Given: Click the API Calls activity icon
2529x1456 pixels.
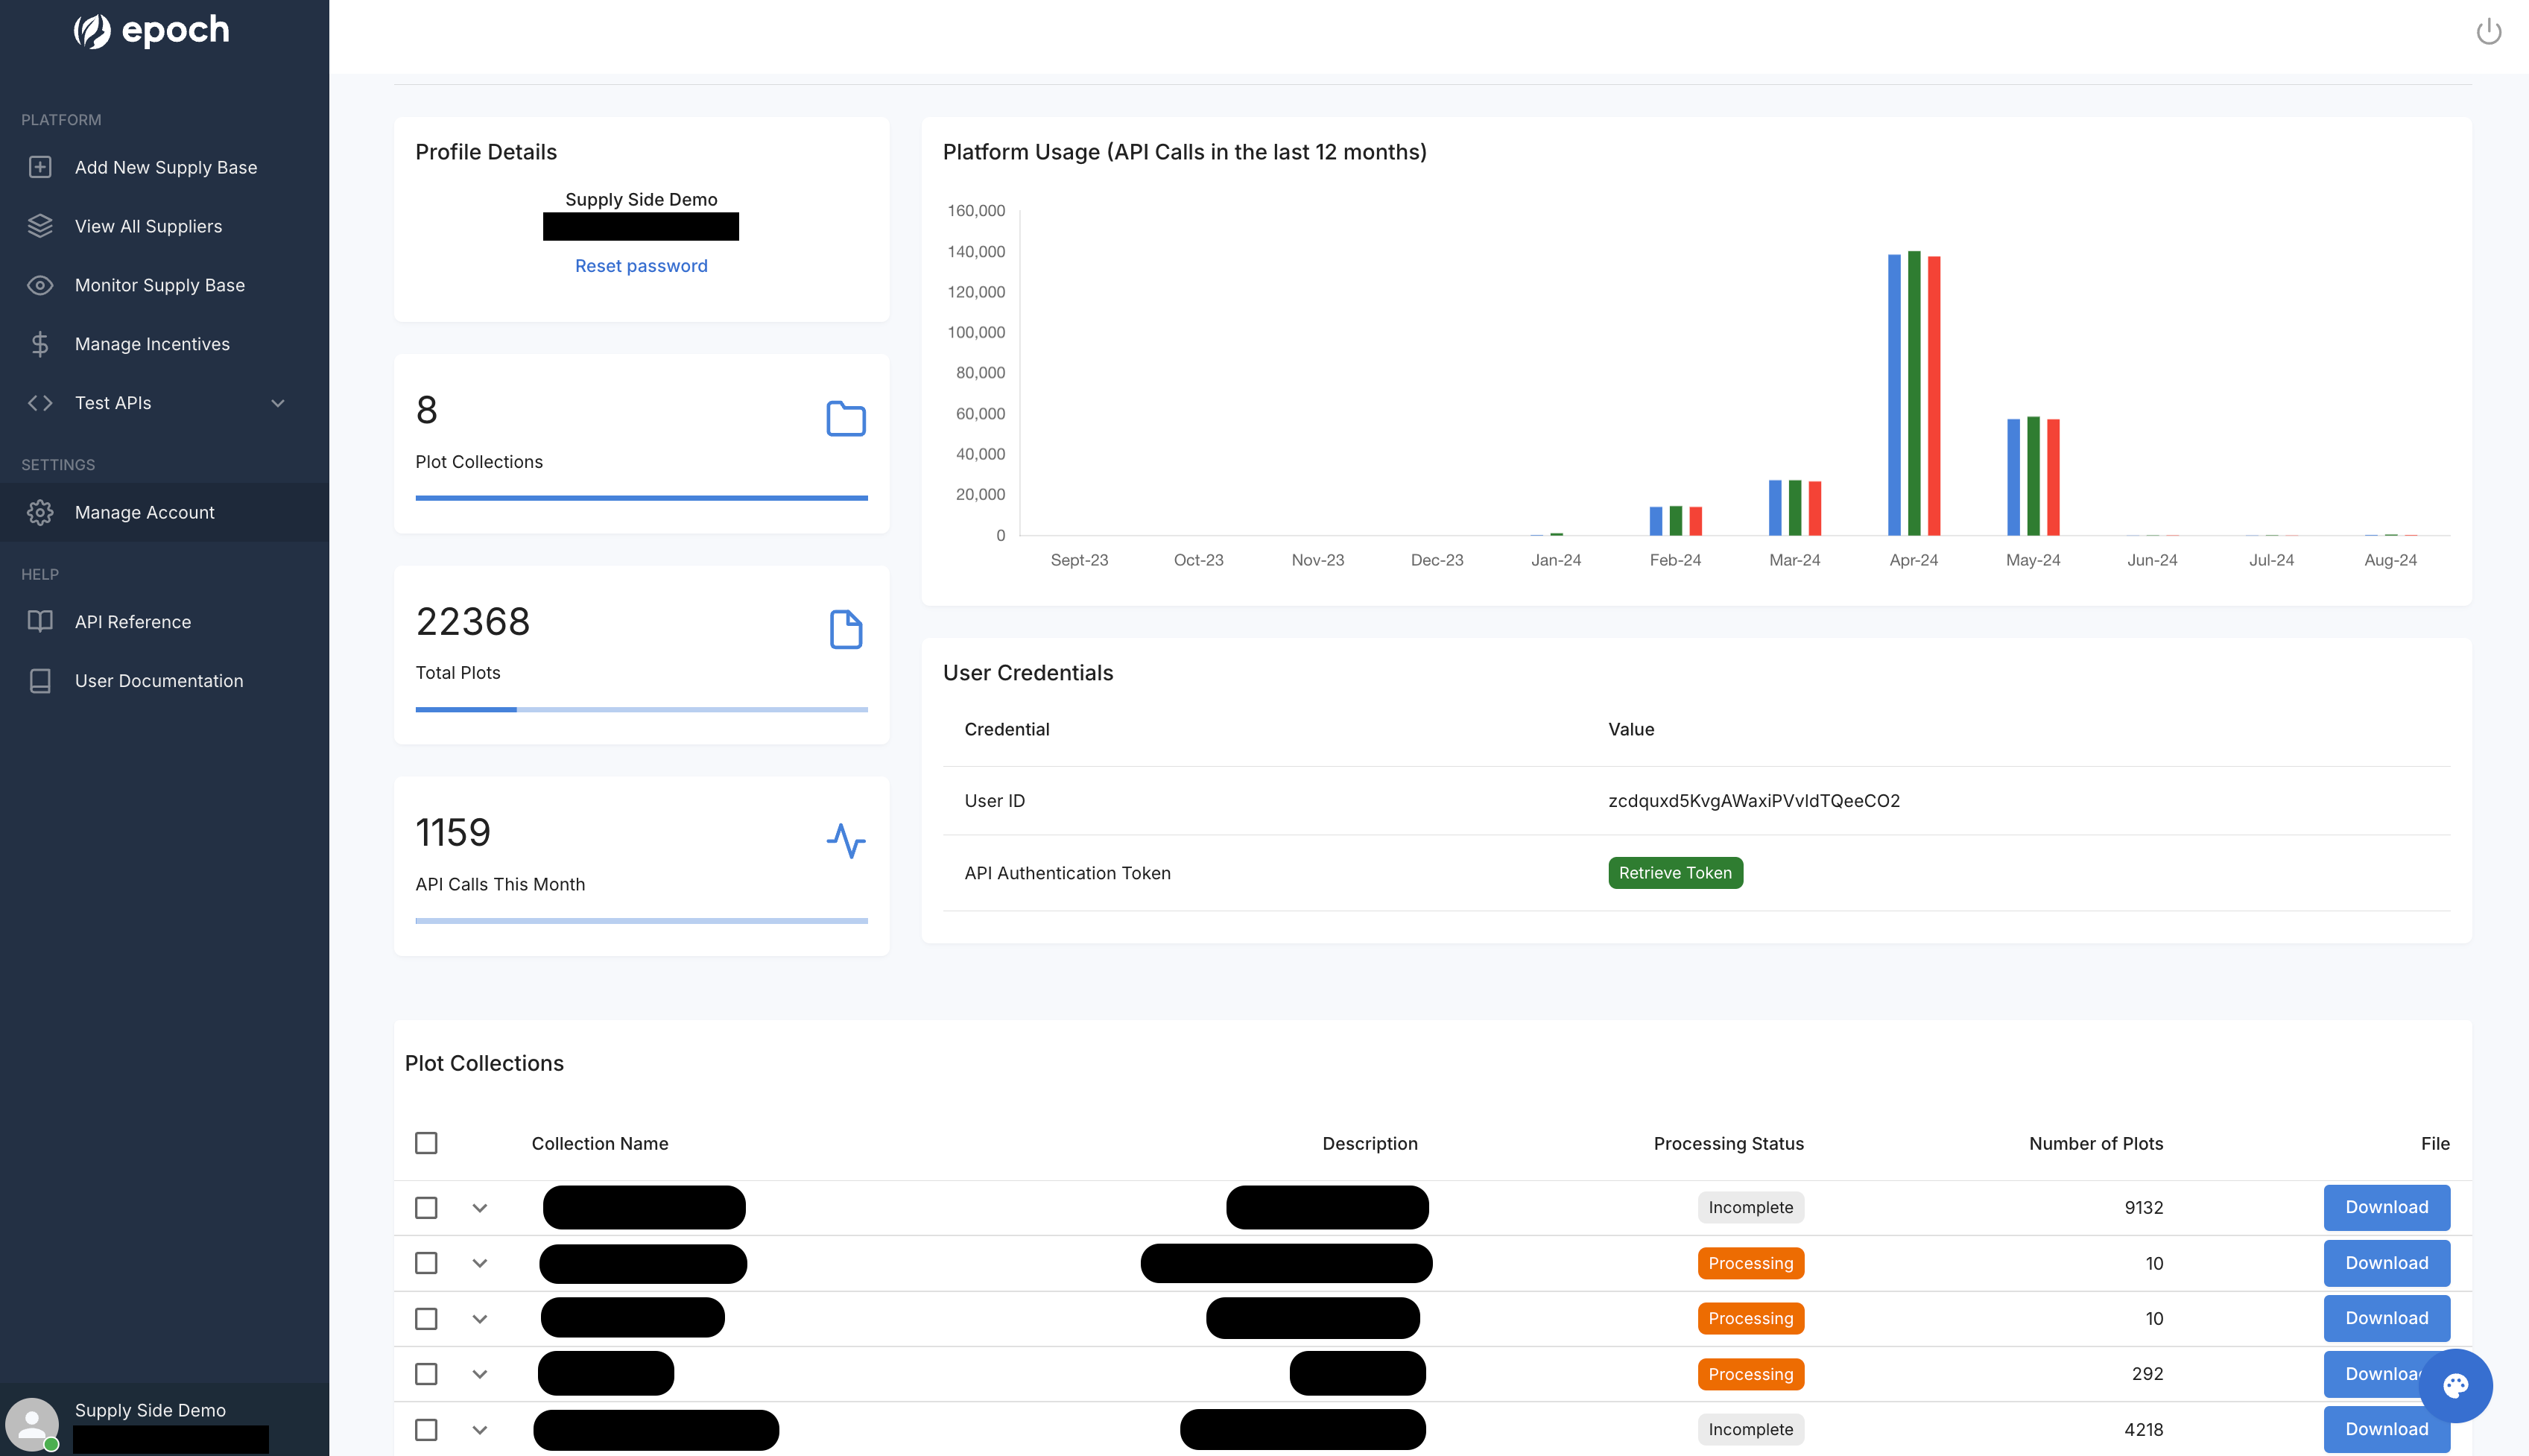Looking at the screenshot, I should [845, 841].
